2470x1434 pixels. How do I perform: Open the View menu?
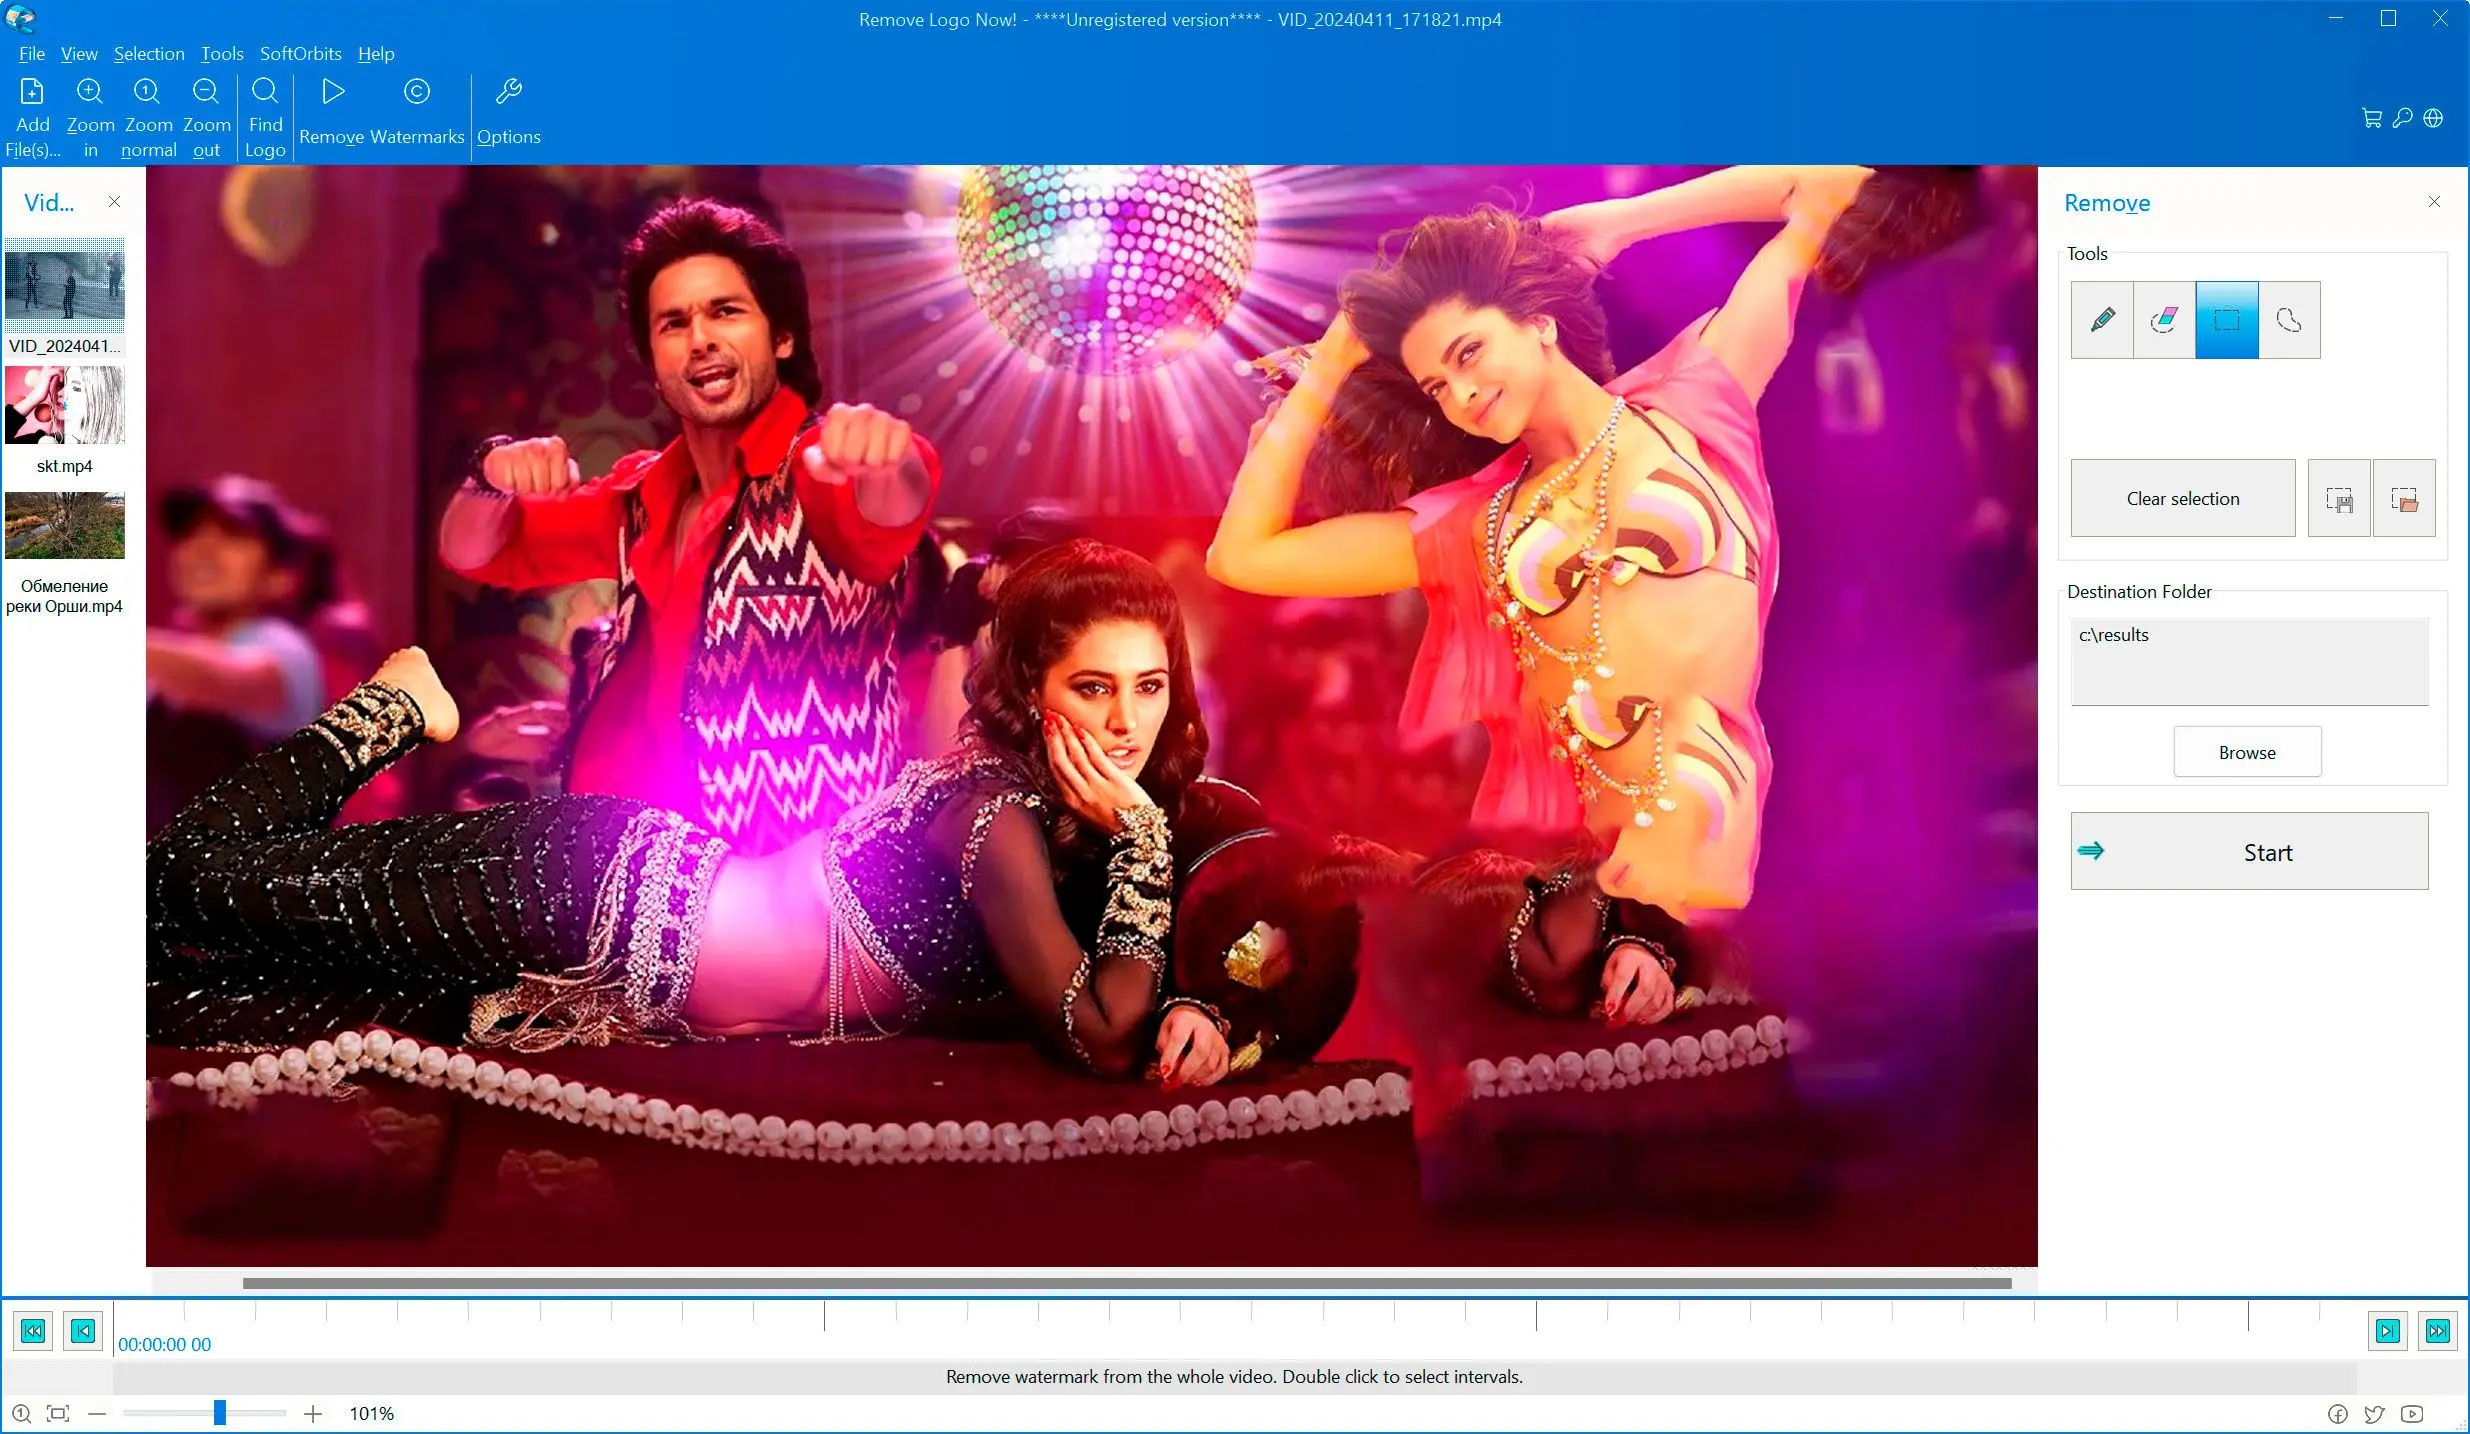[79, 53]
